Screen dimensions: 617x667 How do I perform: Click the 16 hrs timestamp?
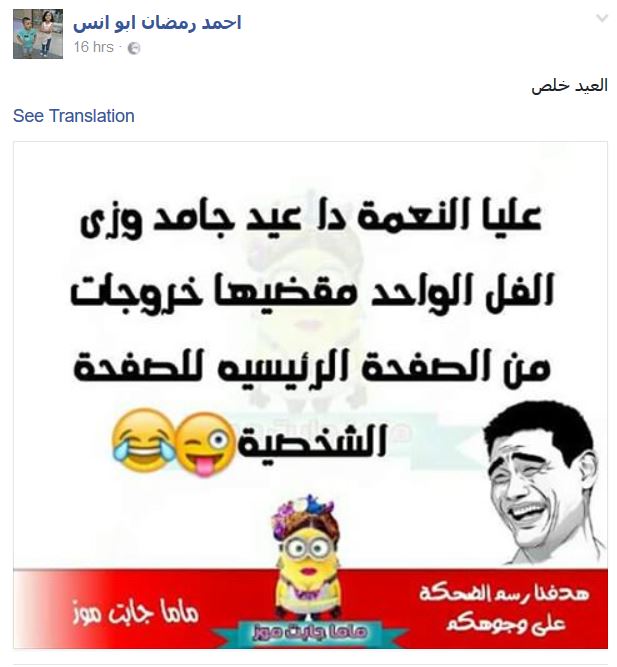pos(93,47)
